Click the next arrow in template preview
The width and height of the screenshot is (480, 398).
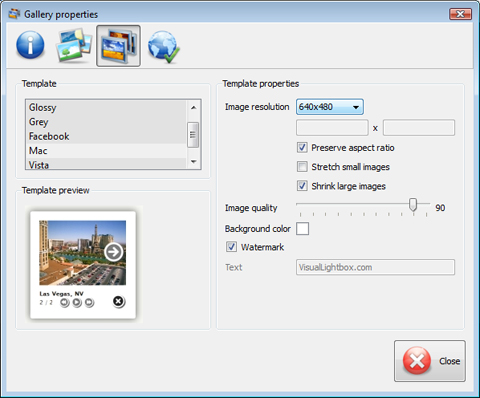113,252
